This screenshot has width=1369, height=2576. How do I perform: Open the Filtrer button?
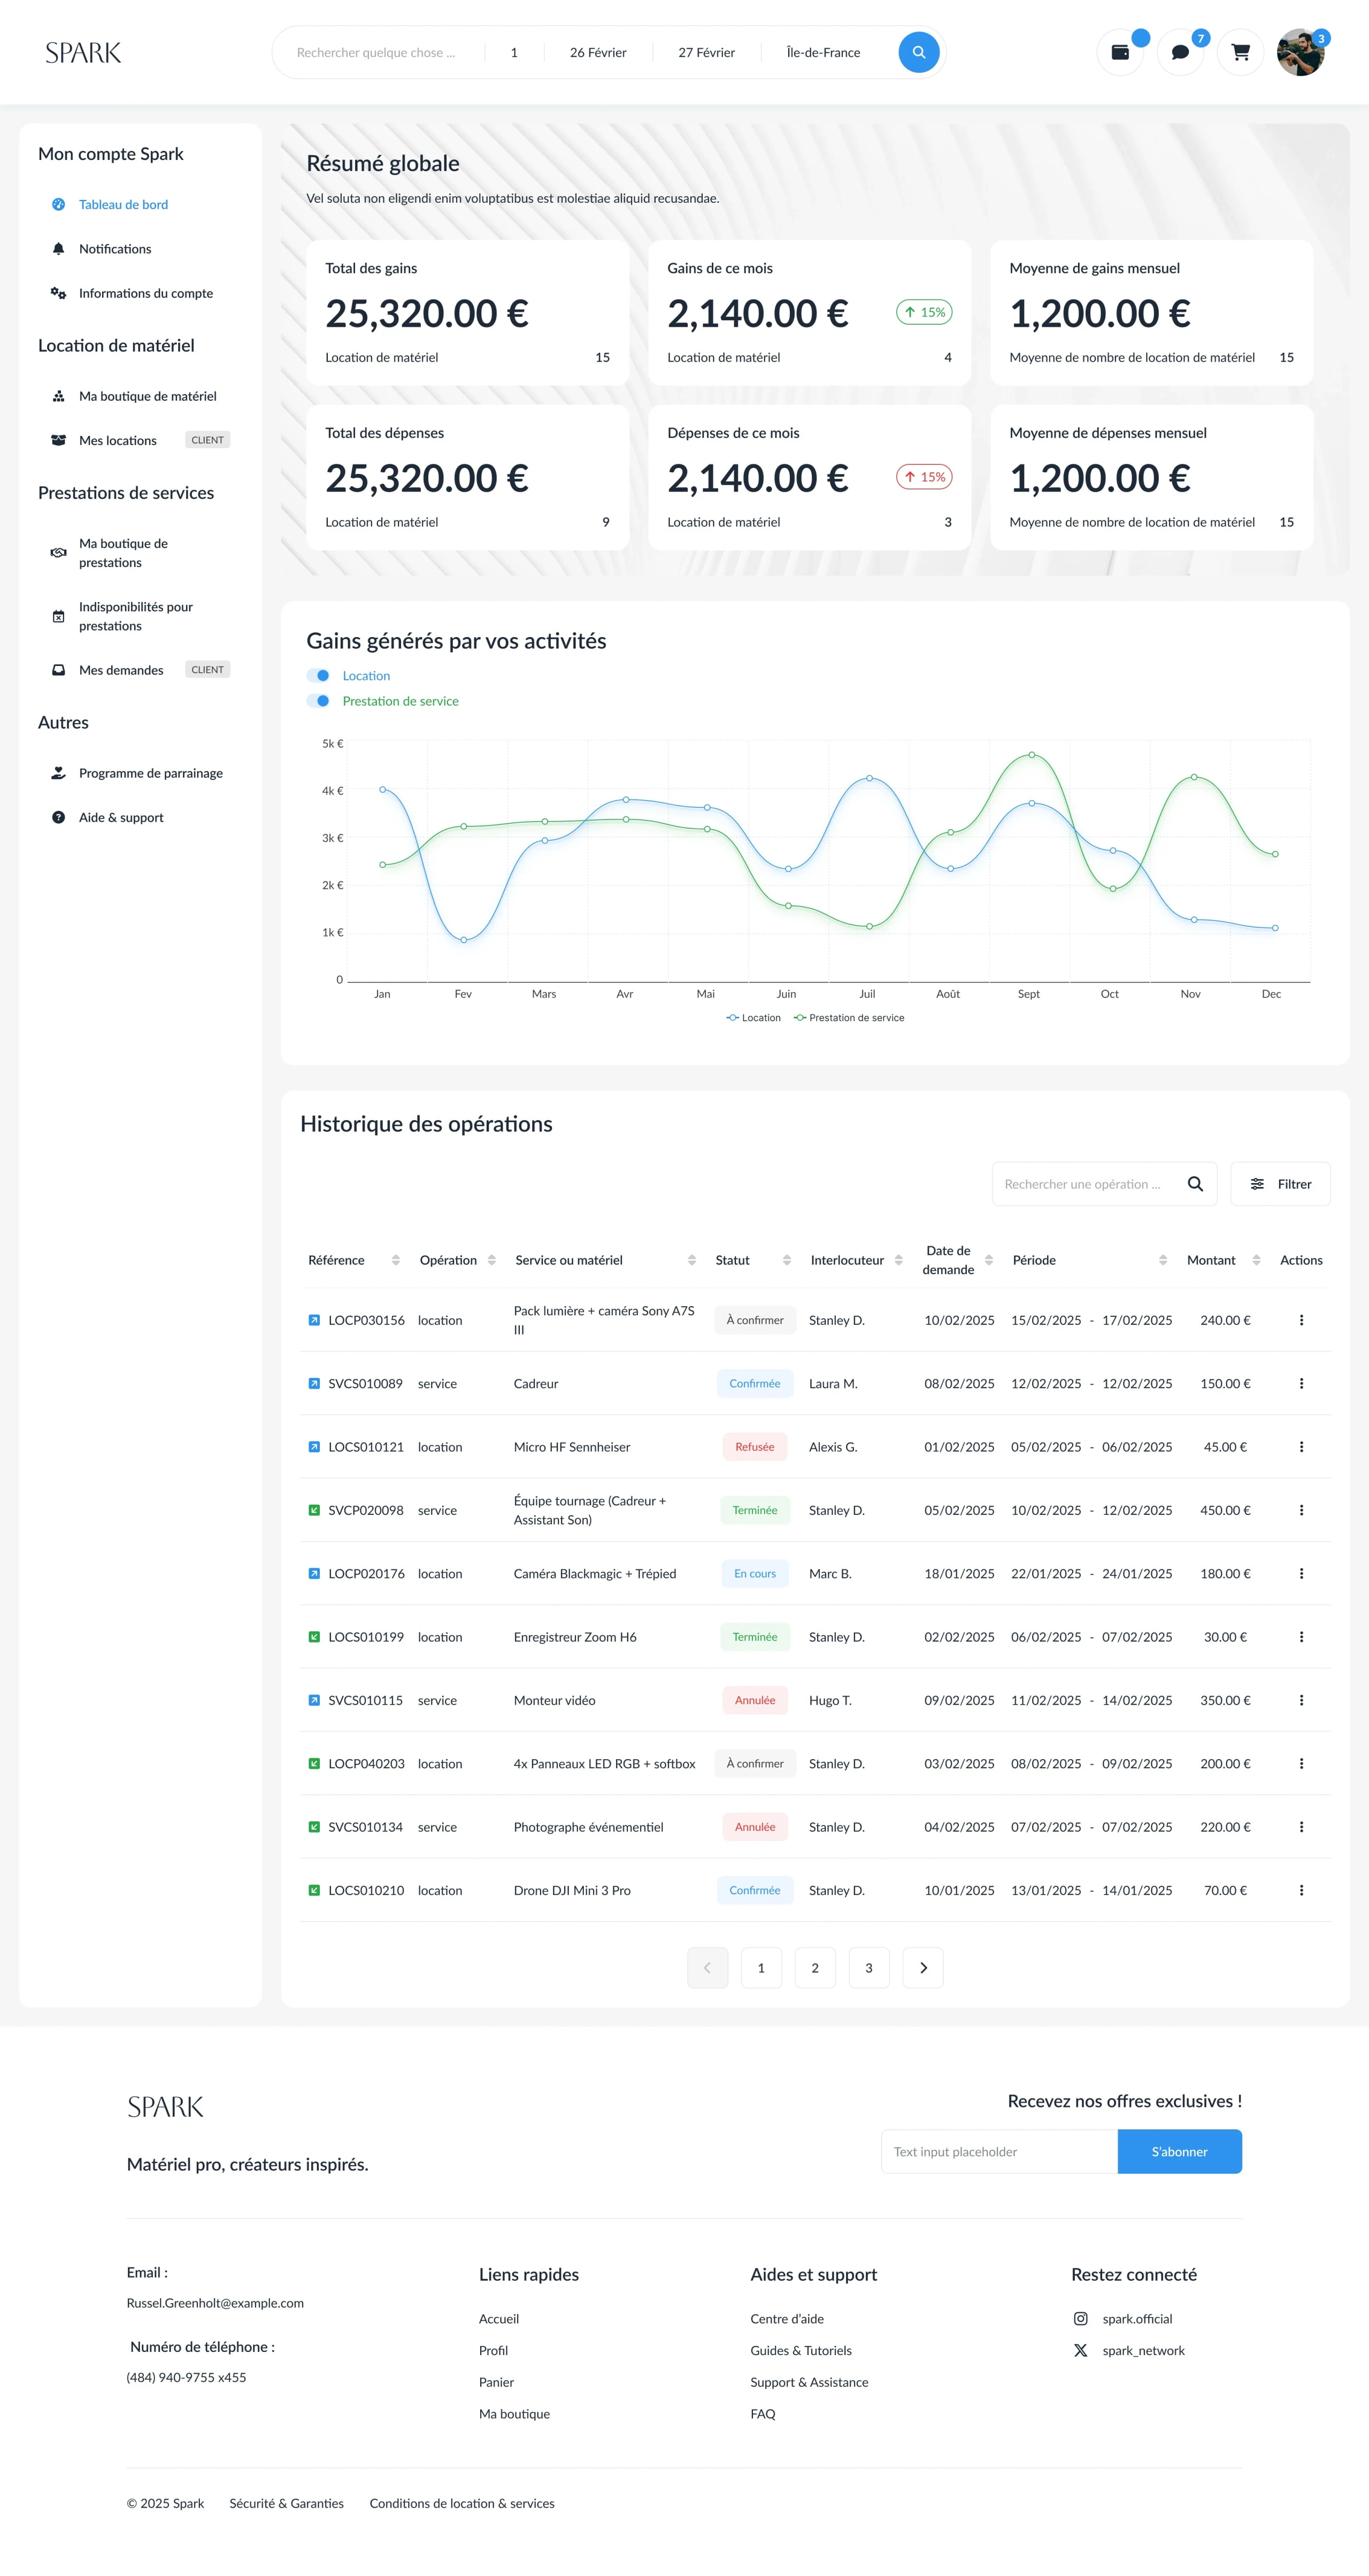(x=1280, y=1184)
